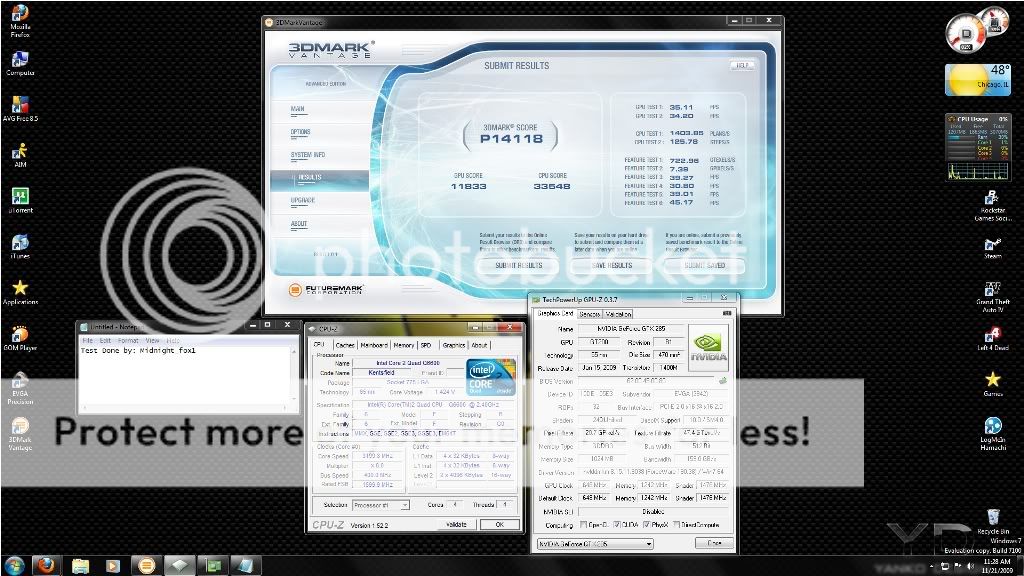Click Submit Results in 3DMark Vantage
Viewport: 1024px width, 576px height.
(519, 265)
